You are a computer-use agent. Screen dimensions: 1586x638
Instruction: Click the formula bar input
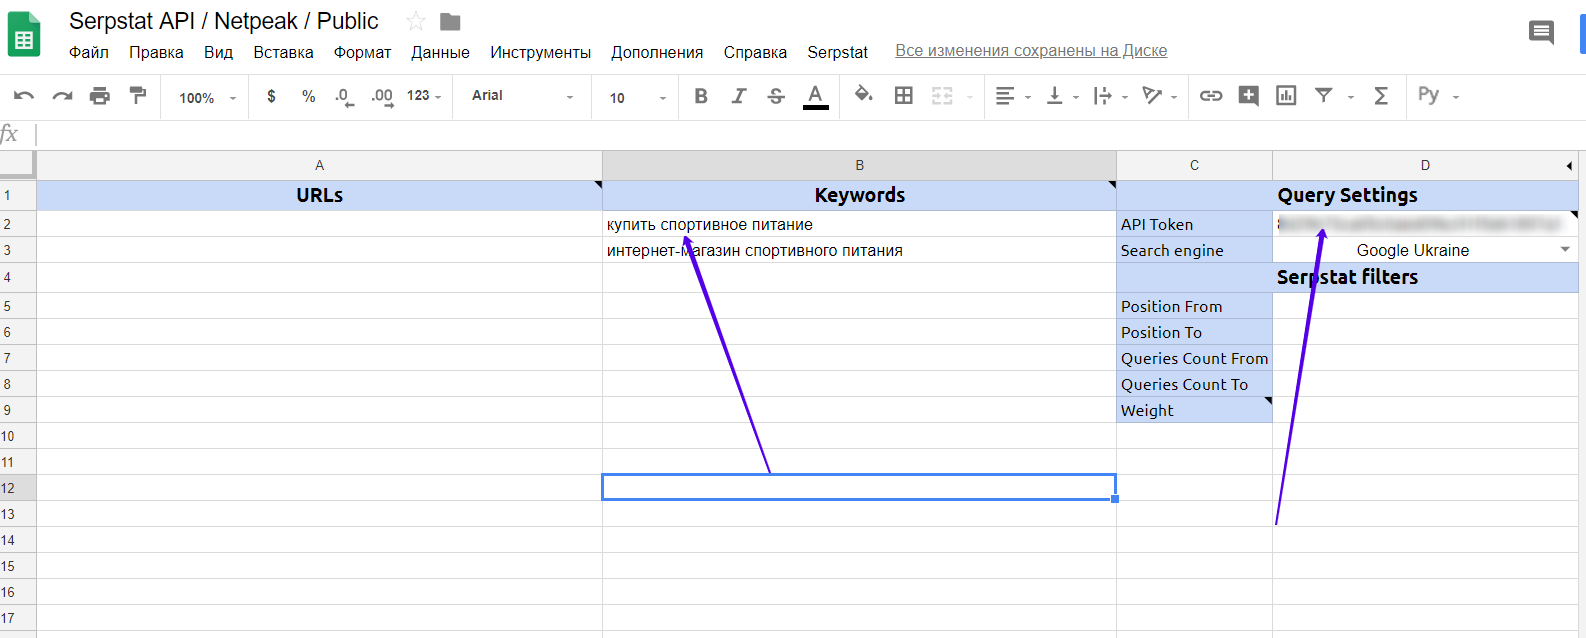(800, 134)
